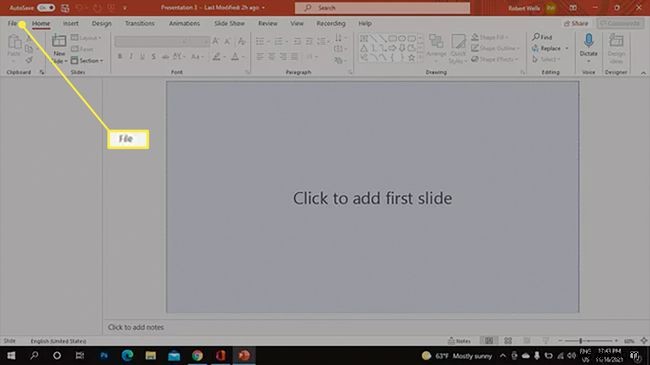
Task: Open the Shape Outline dropdown
Action: [495, 48]
